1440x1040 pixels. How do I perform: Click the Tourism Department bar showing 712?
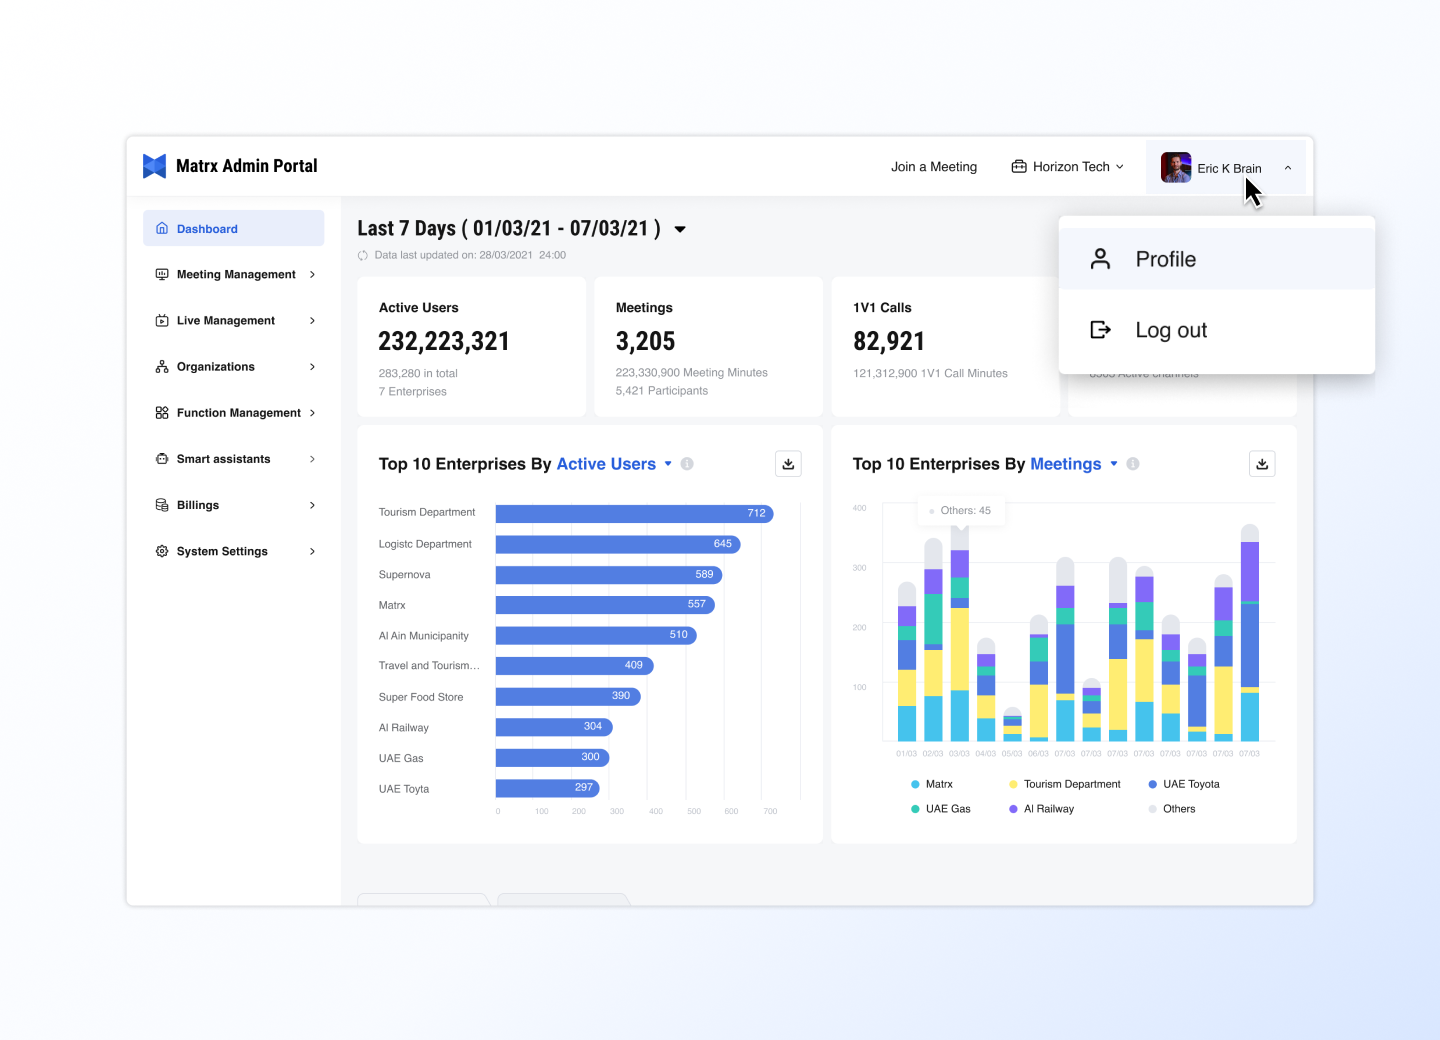point(634,513)
